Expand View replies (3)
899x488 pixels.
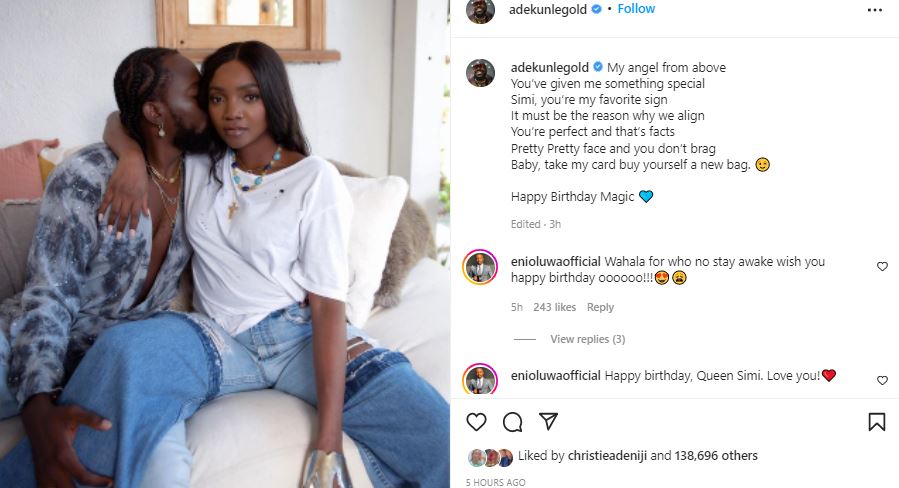(x=587, y=340)
